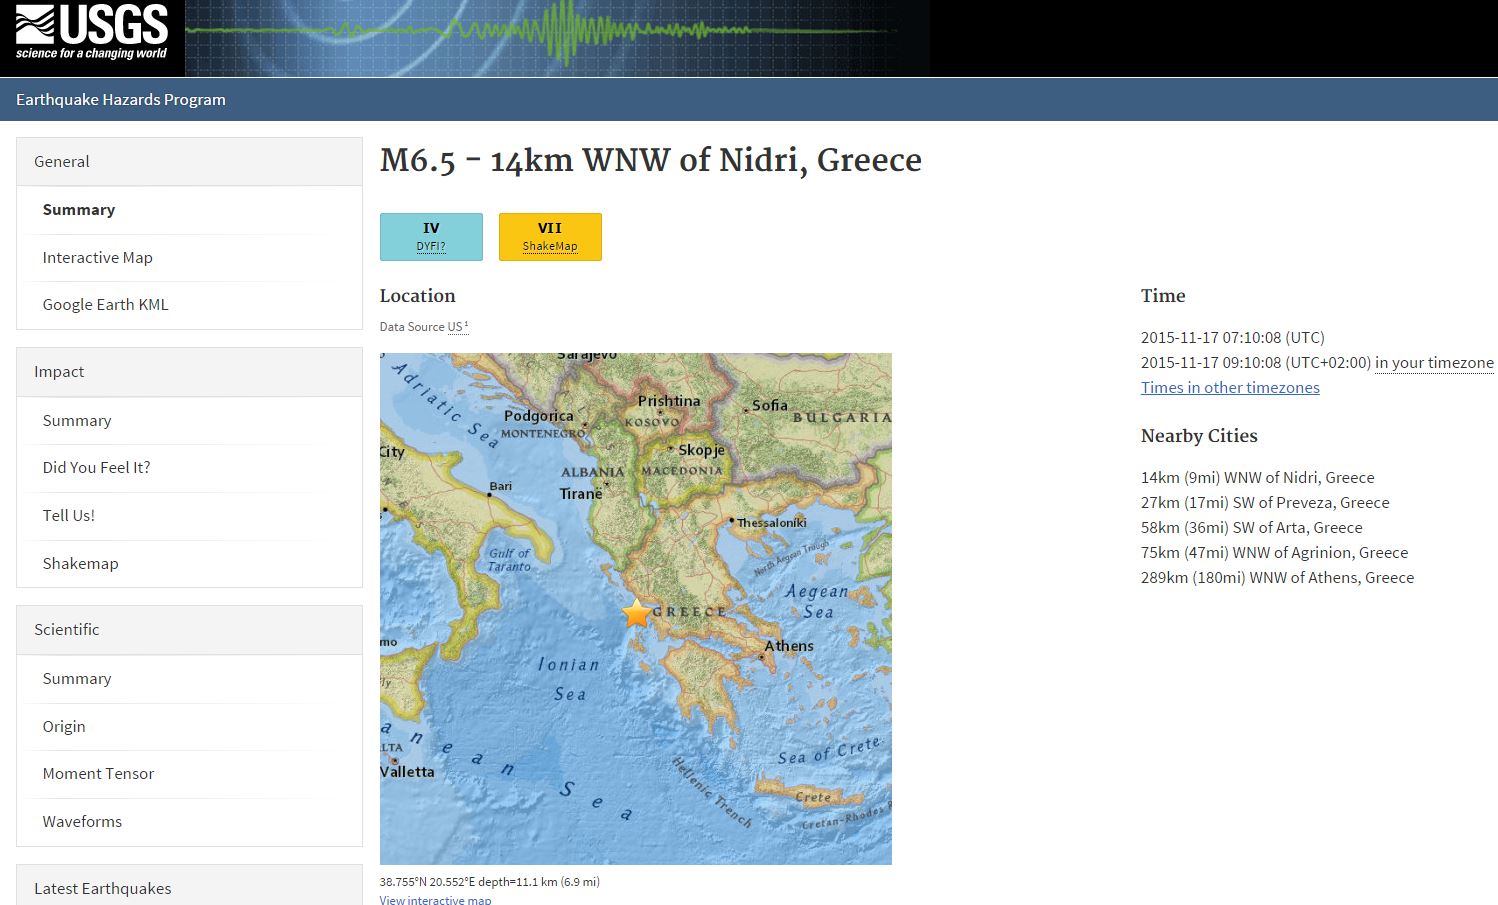Open the View interactive map link
The height and width of the screenshot is (905, 1498).
(435, 899)
